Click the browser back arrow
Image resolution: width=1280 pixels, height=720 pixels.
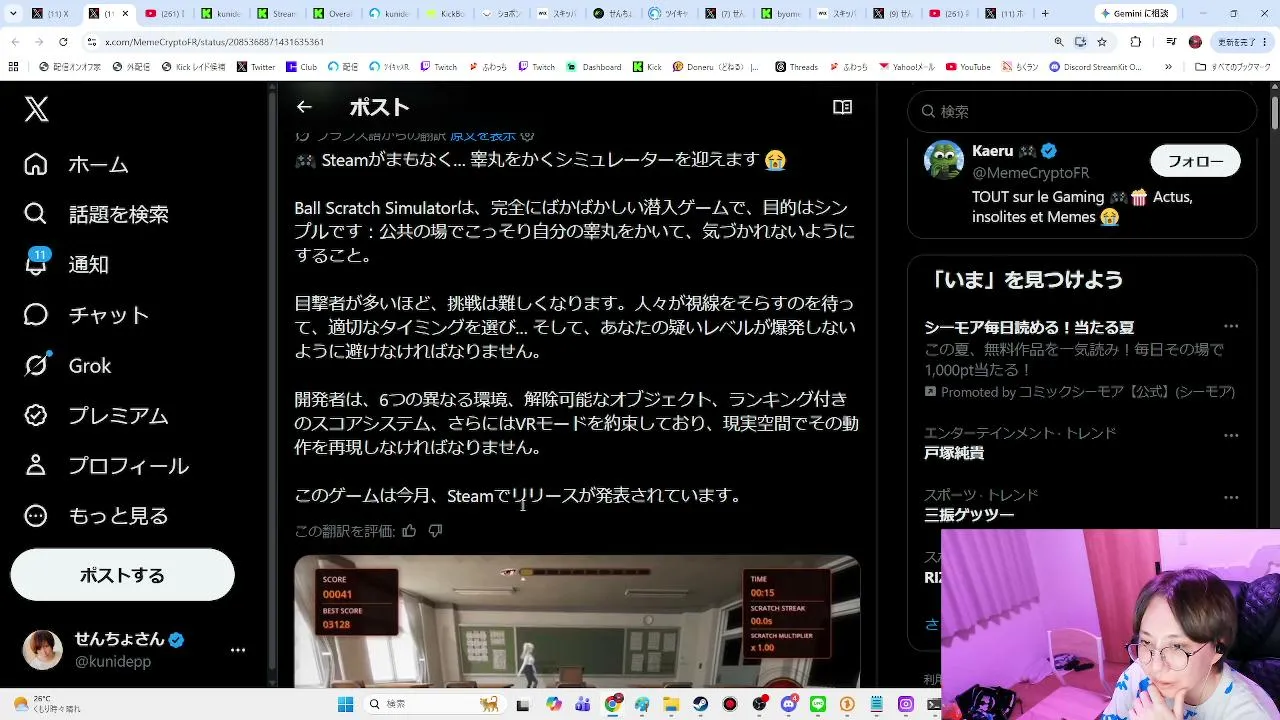coord(16,42)
